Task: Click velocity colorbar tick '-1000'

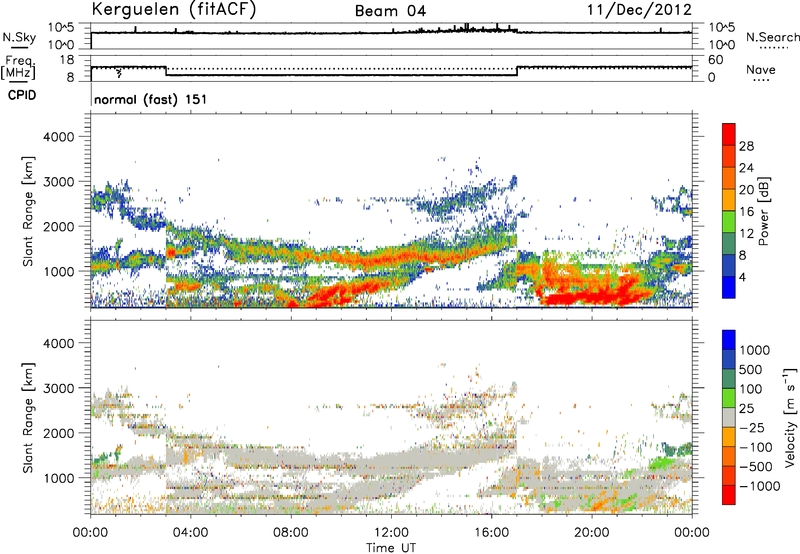Action: [759, 486]
